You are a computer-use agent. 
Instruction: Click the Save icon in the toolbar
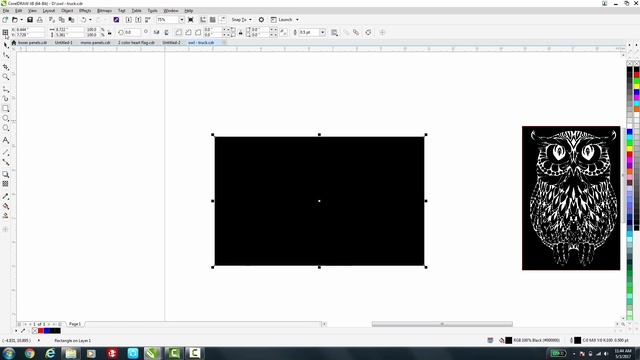click(30, 20)
